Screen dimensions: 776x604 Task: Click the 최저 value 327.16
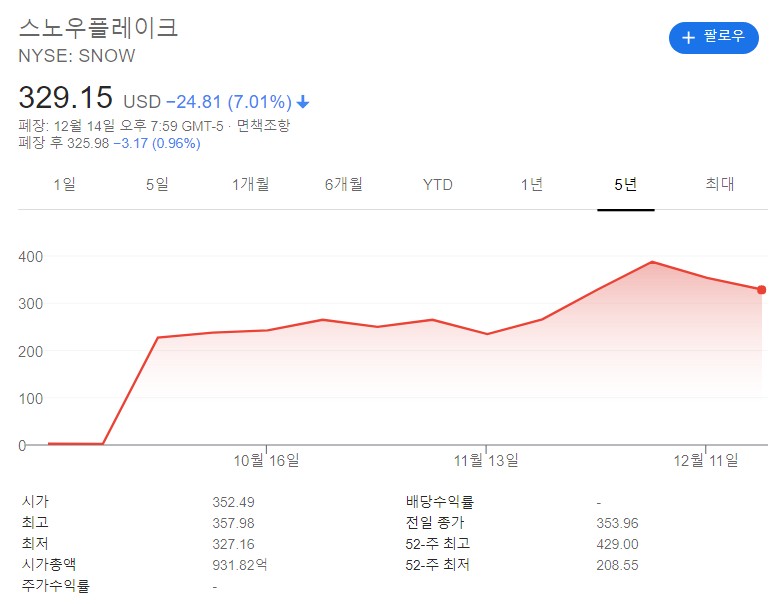(234, 544)
